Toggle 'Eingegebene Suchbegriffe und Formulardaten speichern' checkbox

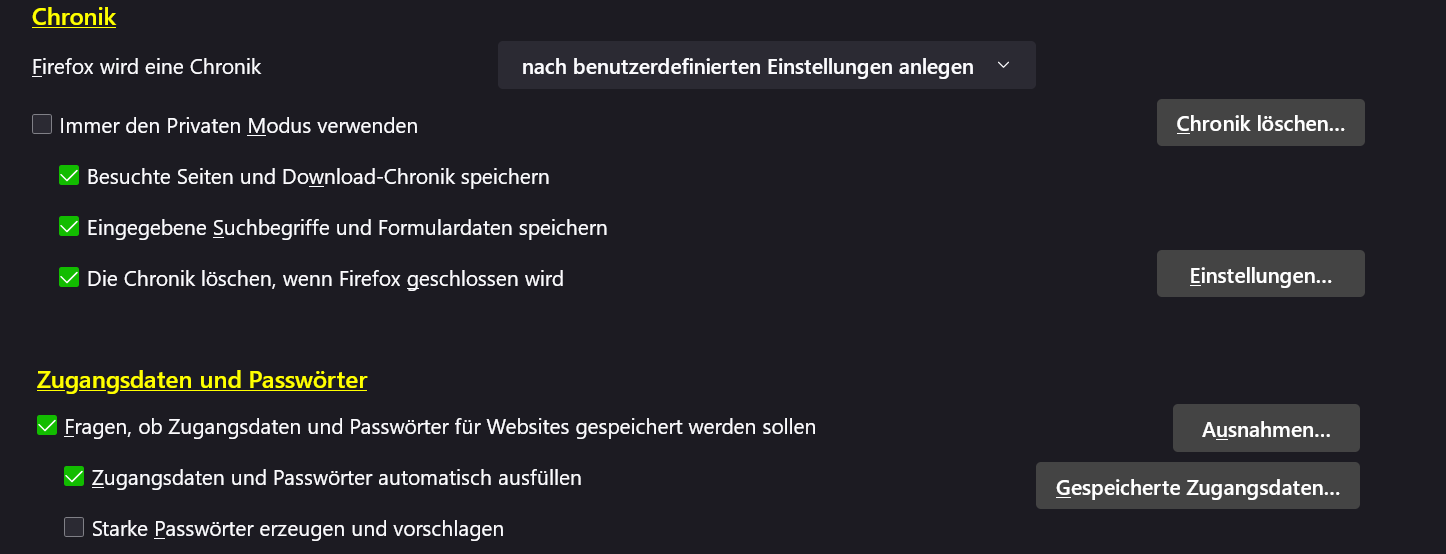[69, 227]
